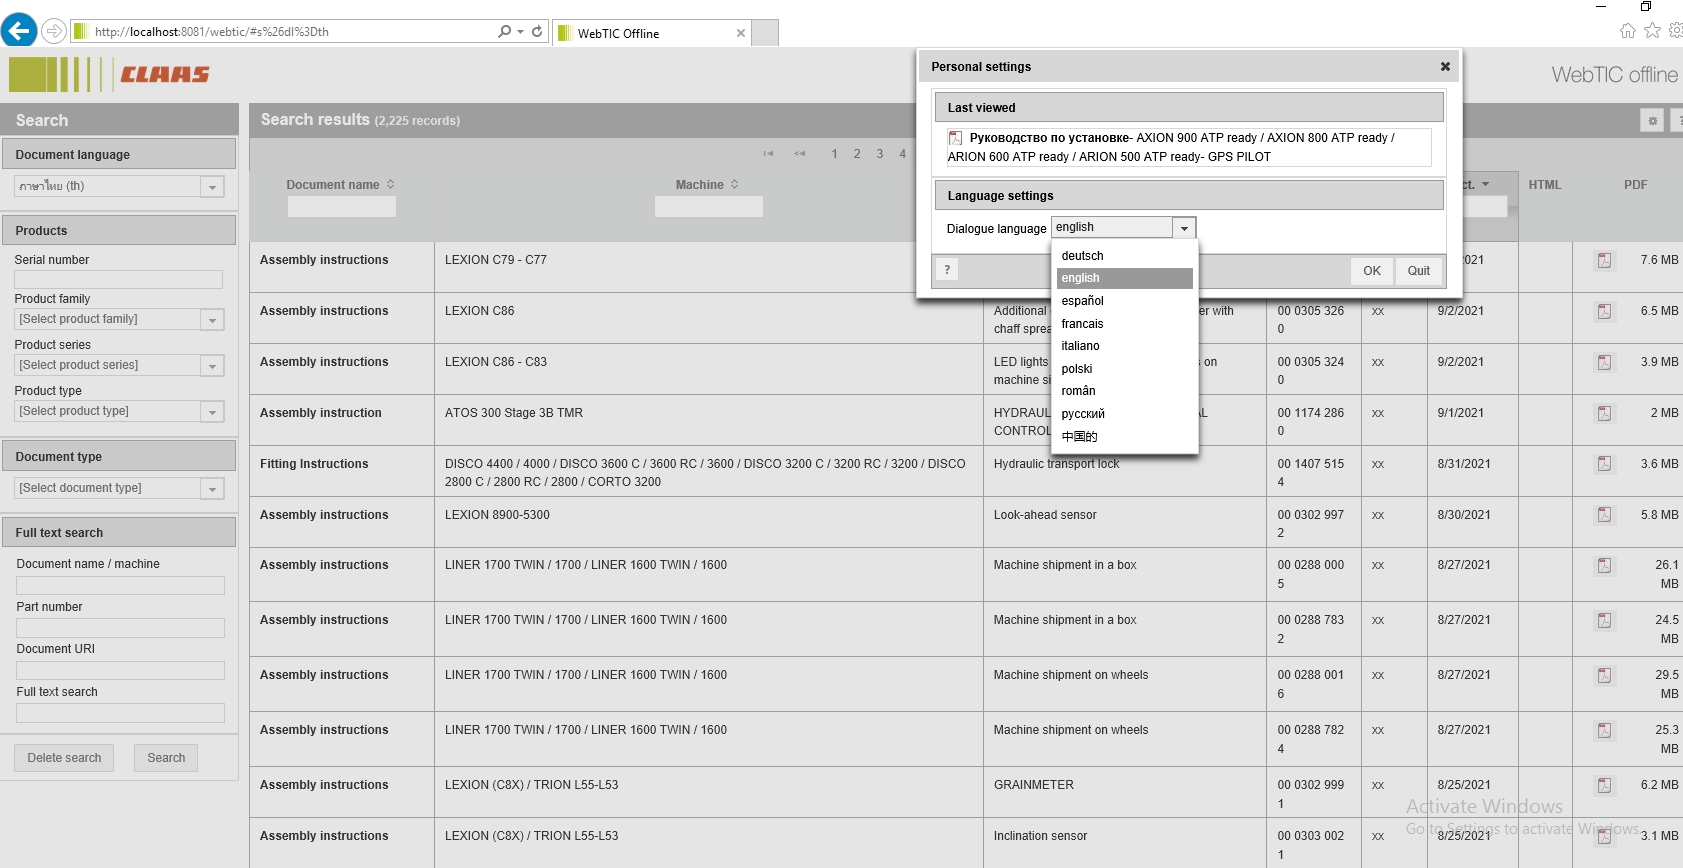This screenshot has width=1683, height=868.
Task: Select deutsch from the language list
Action: pyautogui.click(x=1082, y=256)
